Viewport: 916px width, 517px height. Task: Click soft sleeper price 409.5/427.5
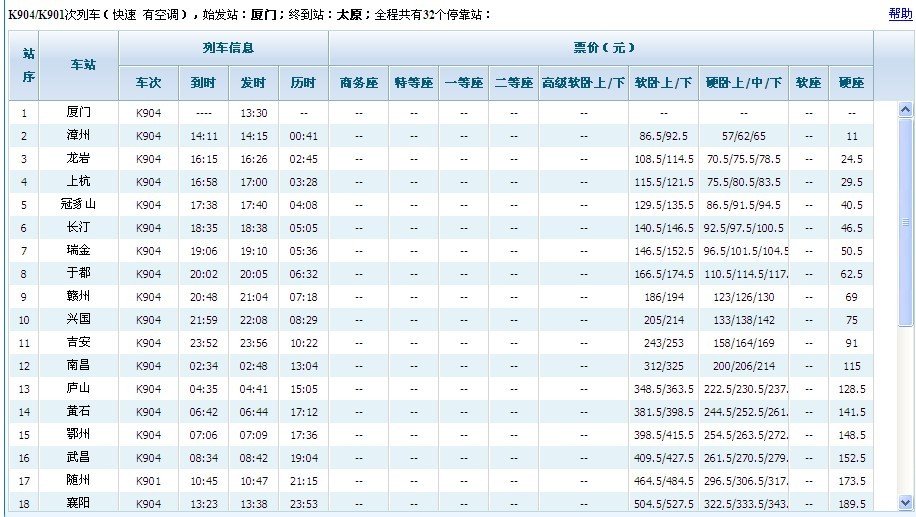[664, 458]
